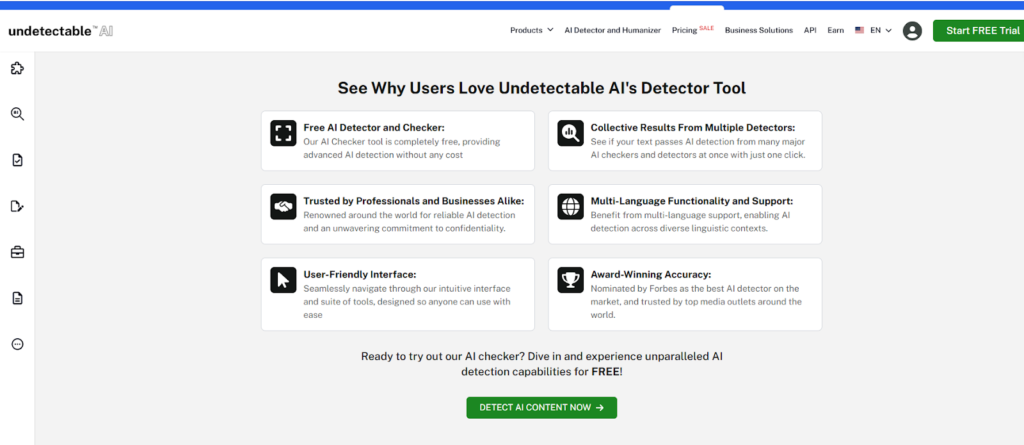
Task: Click the document checkmark sidebar icon
Action: (x=17, y=160)
